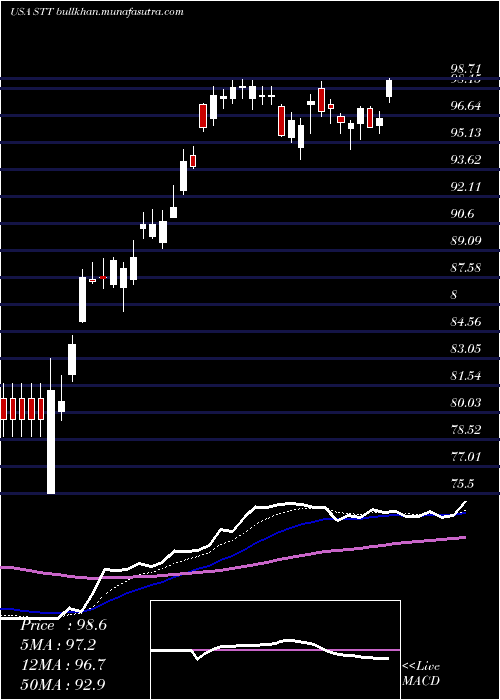Click the tall white candlestick dropping to 75.5

point(51,442)
